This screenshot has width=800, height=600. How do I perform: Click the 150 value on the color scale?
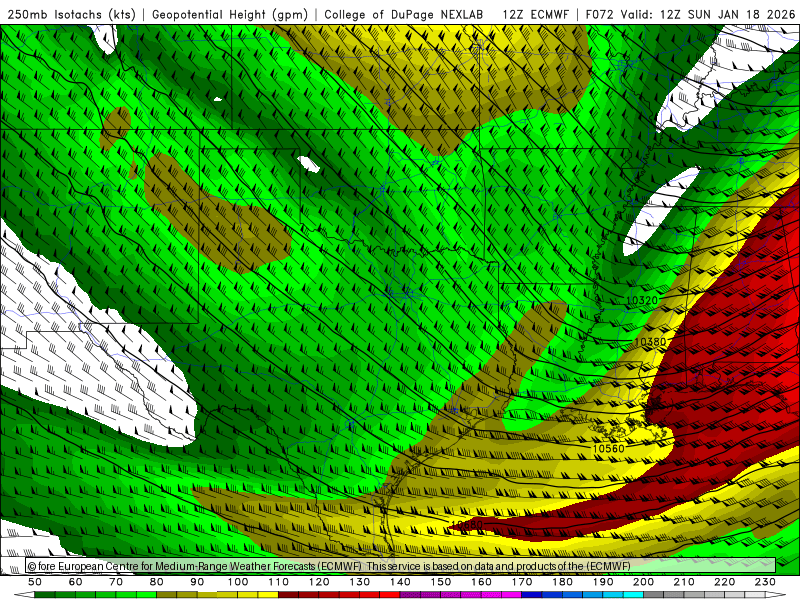[x=441, y=582]
